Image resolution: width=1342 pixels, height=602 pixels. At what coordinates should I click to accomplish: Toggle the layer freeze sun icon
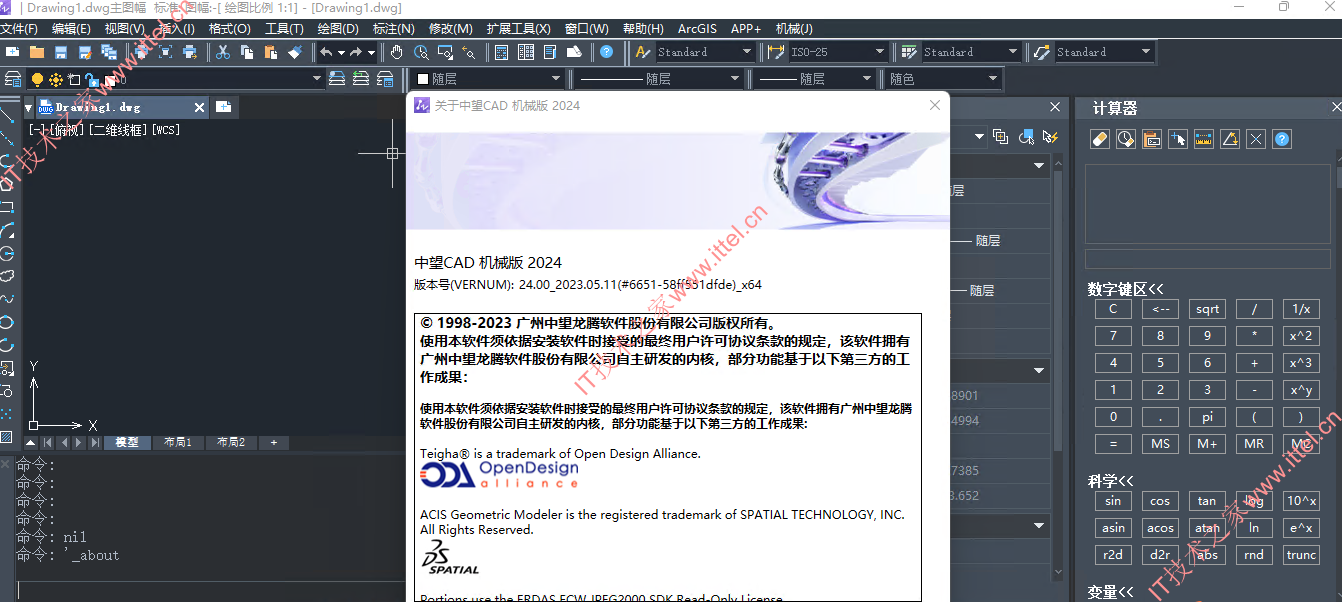[x=56, y=79]
